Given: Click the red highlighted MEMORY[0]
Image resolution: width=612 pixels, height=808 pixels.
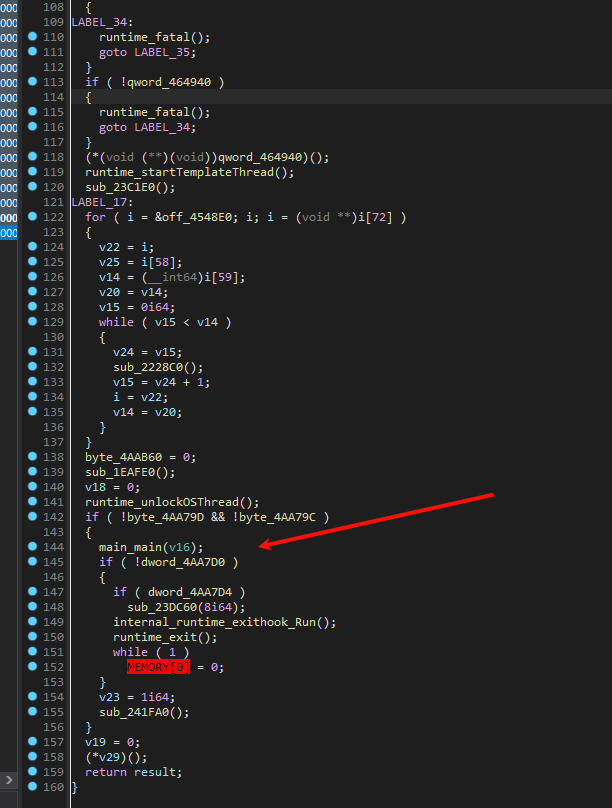Looking at the screenshot, I should coord(158,667).
